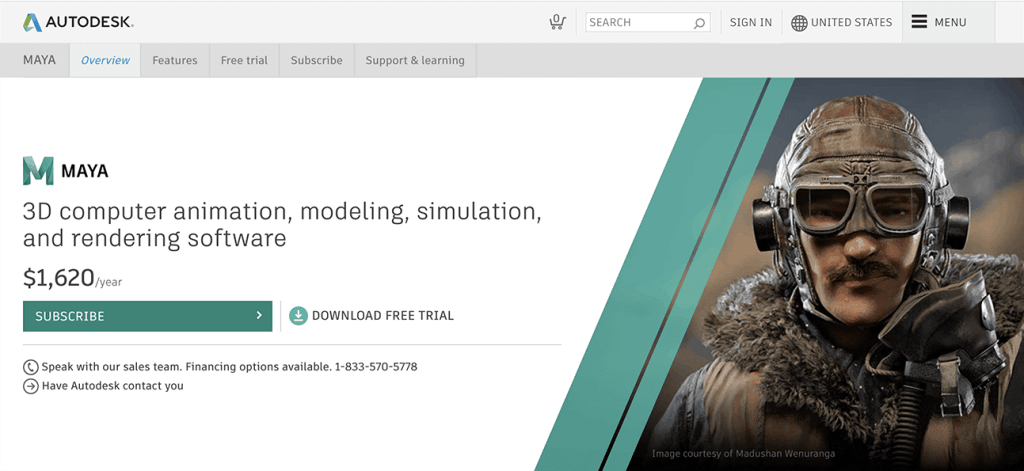Switch to the Overview tab
Image resolution: width=1024 pixels, height=471 pixels.
[105, 60]
